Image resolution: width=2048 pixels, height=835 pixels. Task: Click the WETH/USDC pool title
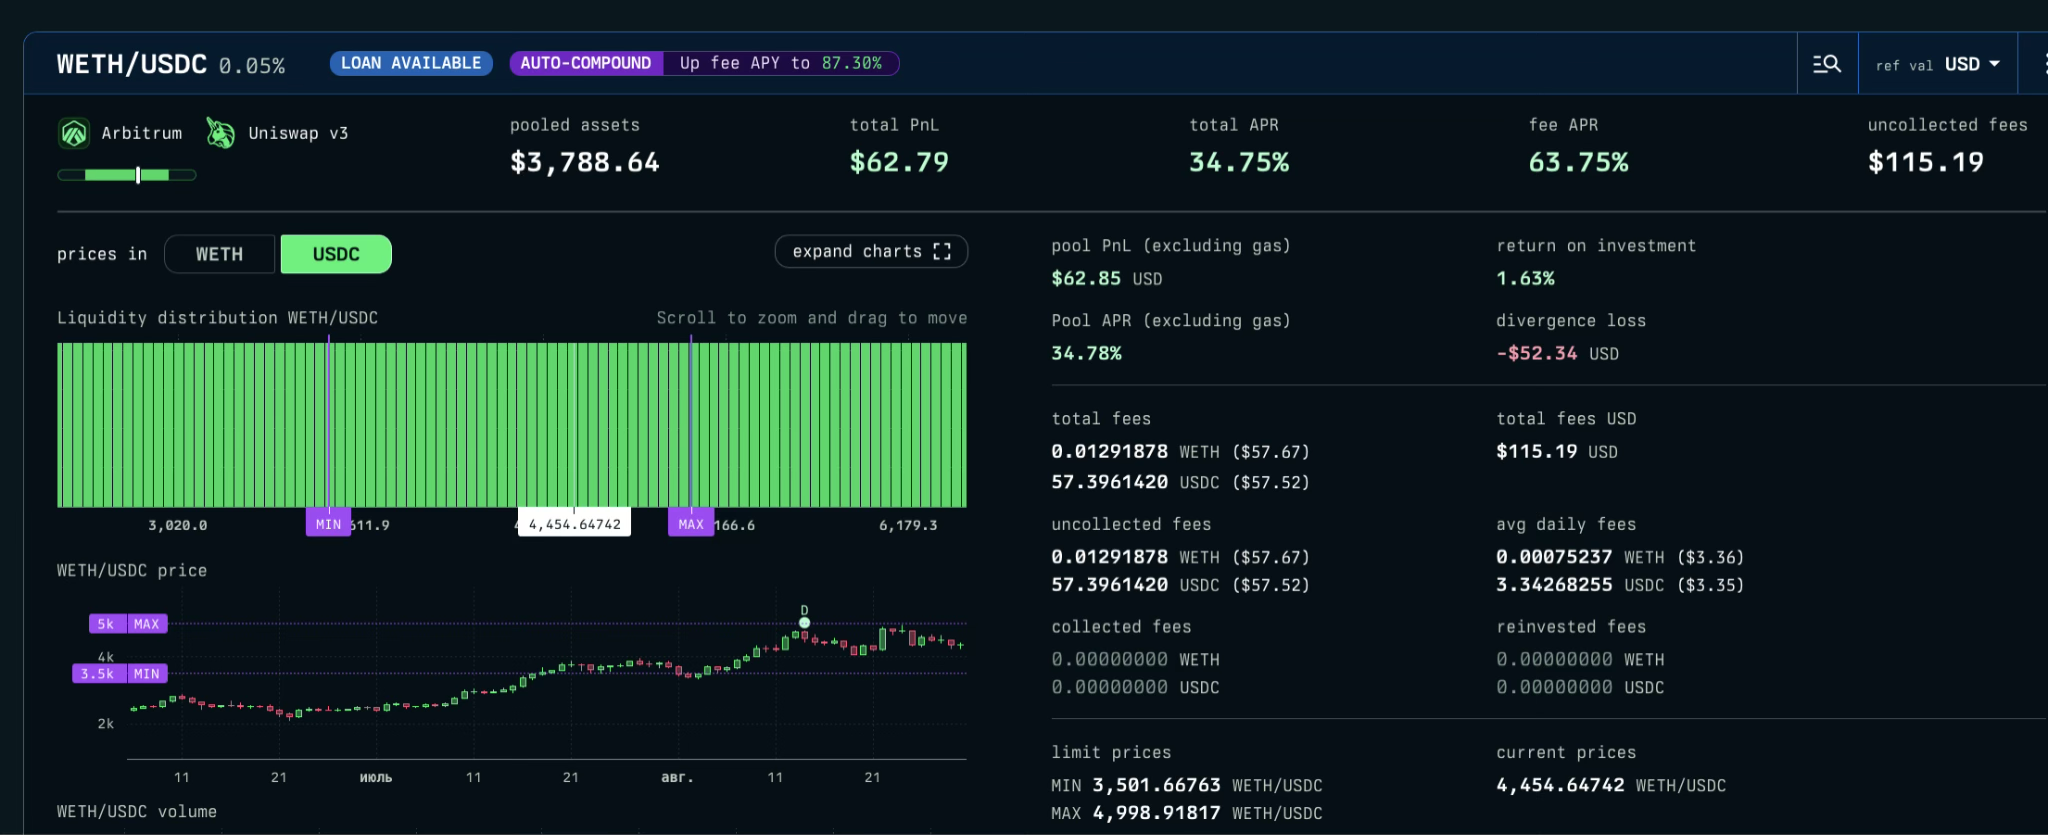click(x=131, y=64)
